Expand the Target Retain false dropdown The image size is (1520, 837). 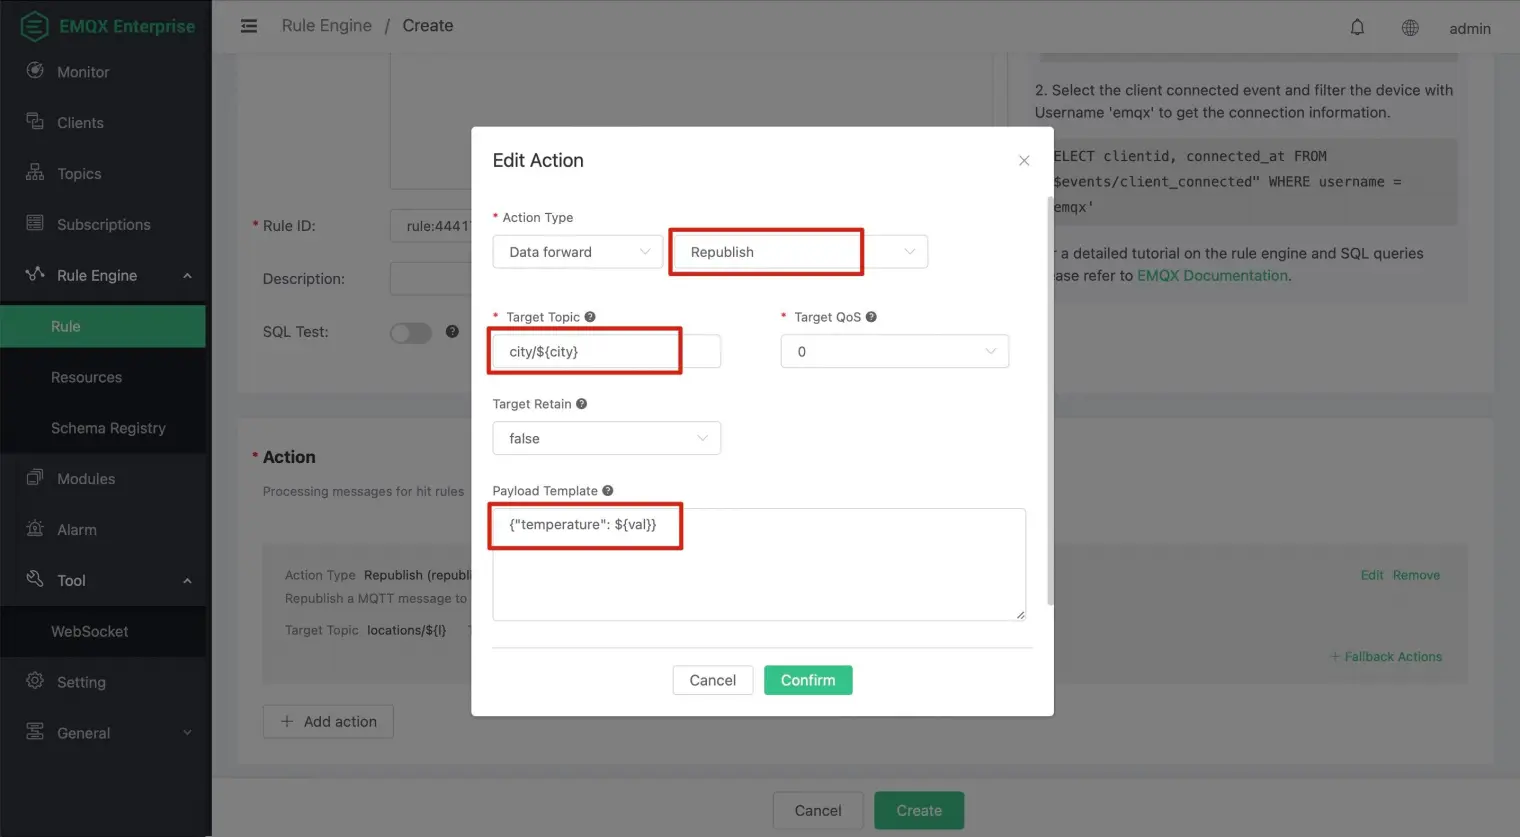[x=606, y=439]
